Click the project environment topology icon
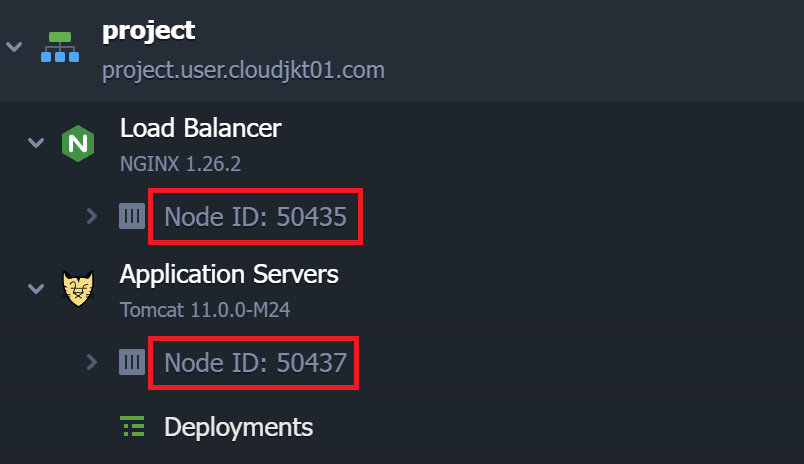The height and width of the screenshot is (464, 804). click(60, 47)
